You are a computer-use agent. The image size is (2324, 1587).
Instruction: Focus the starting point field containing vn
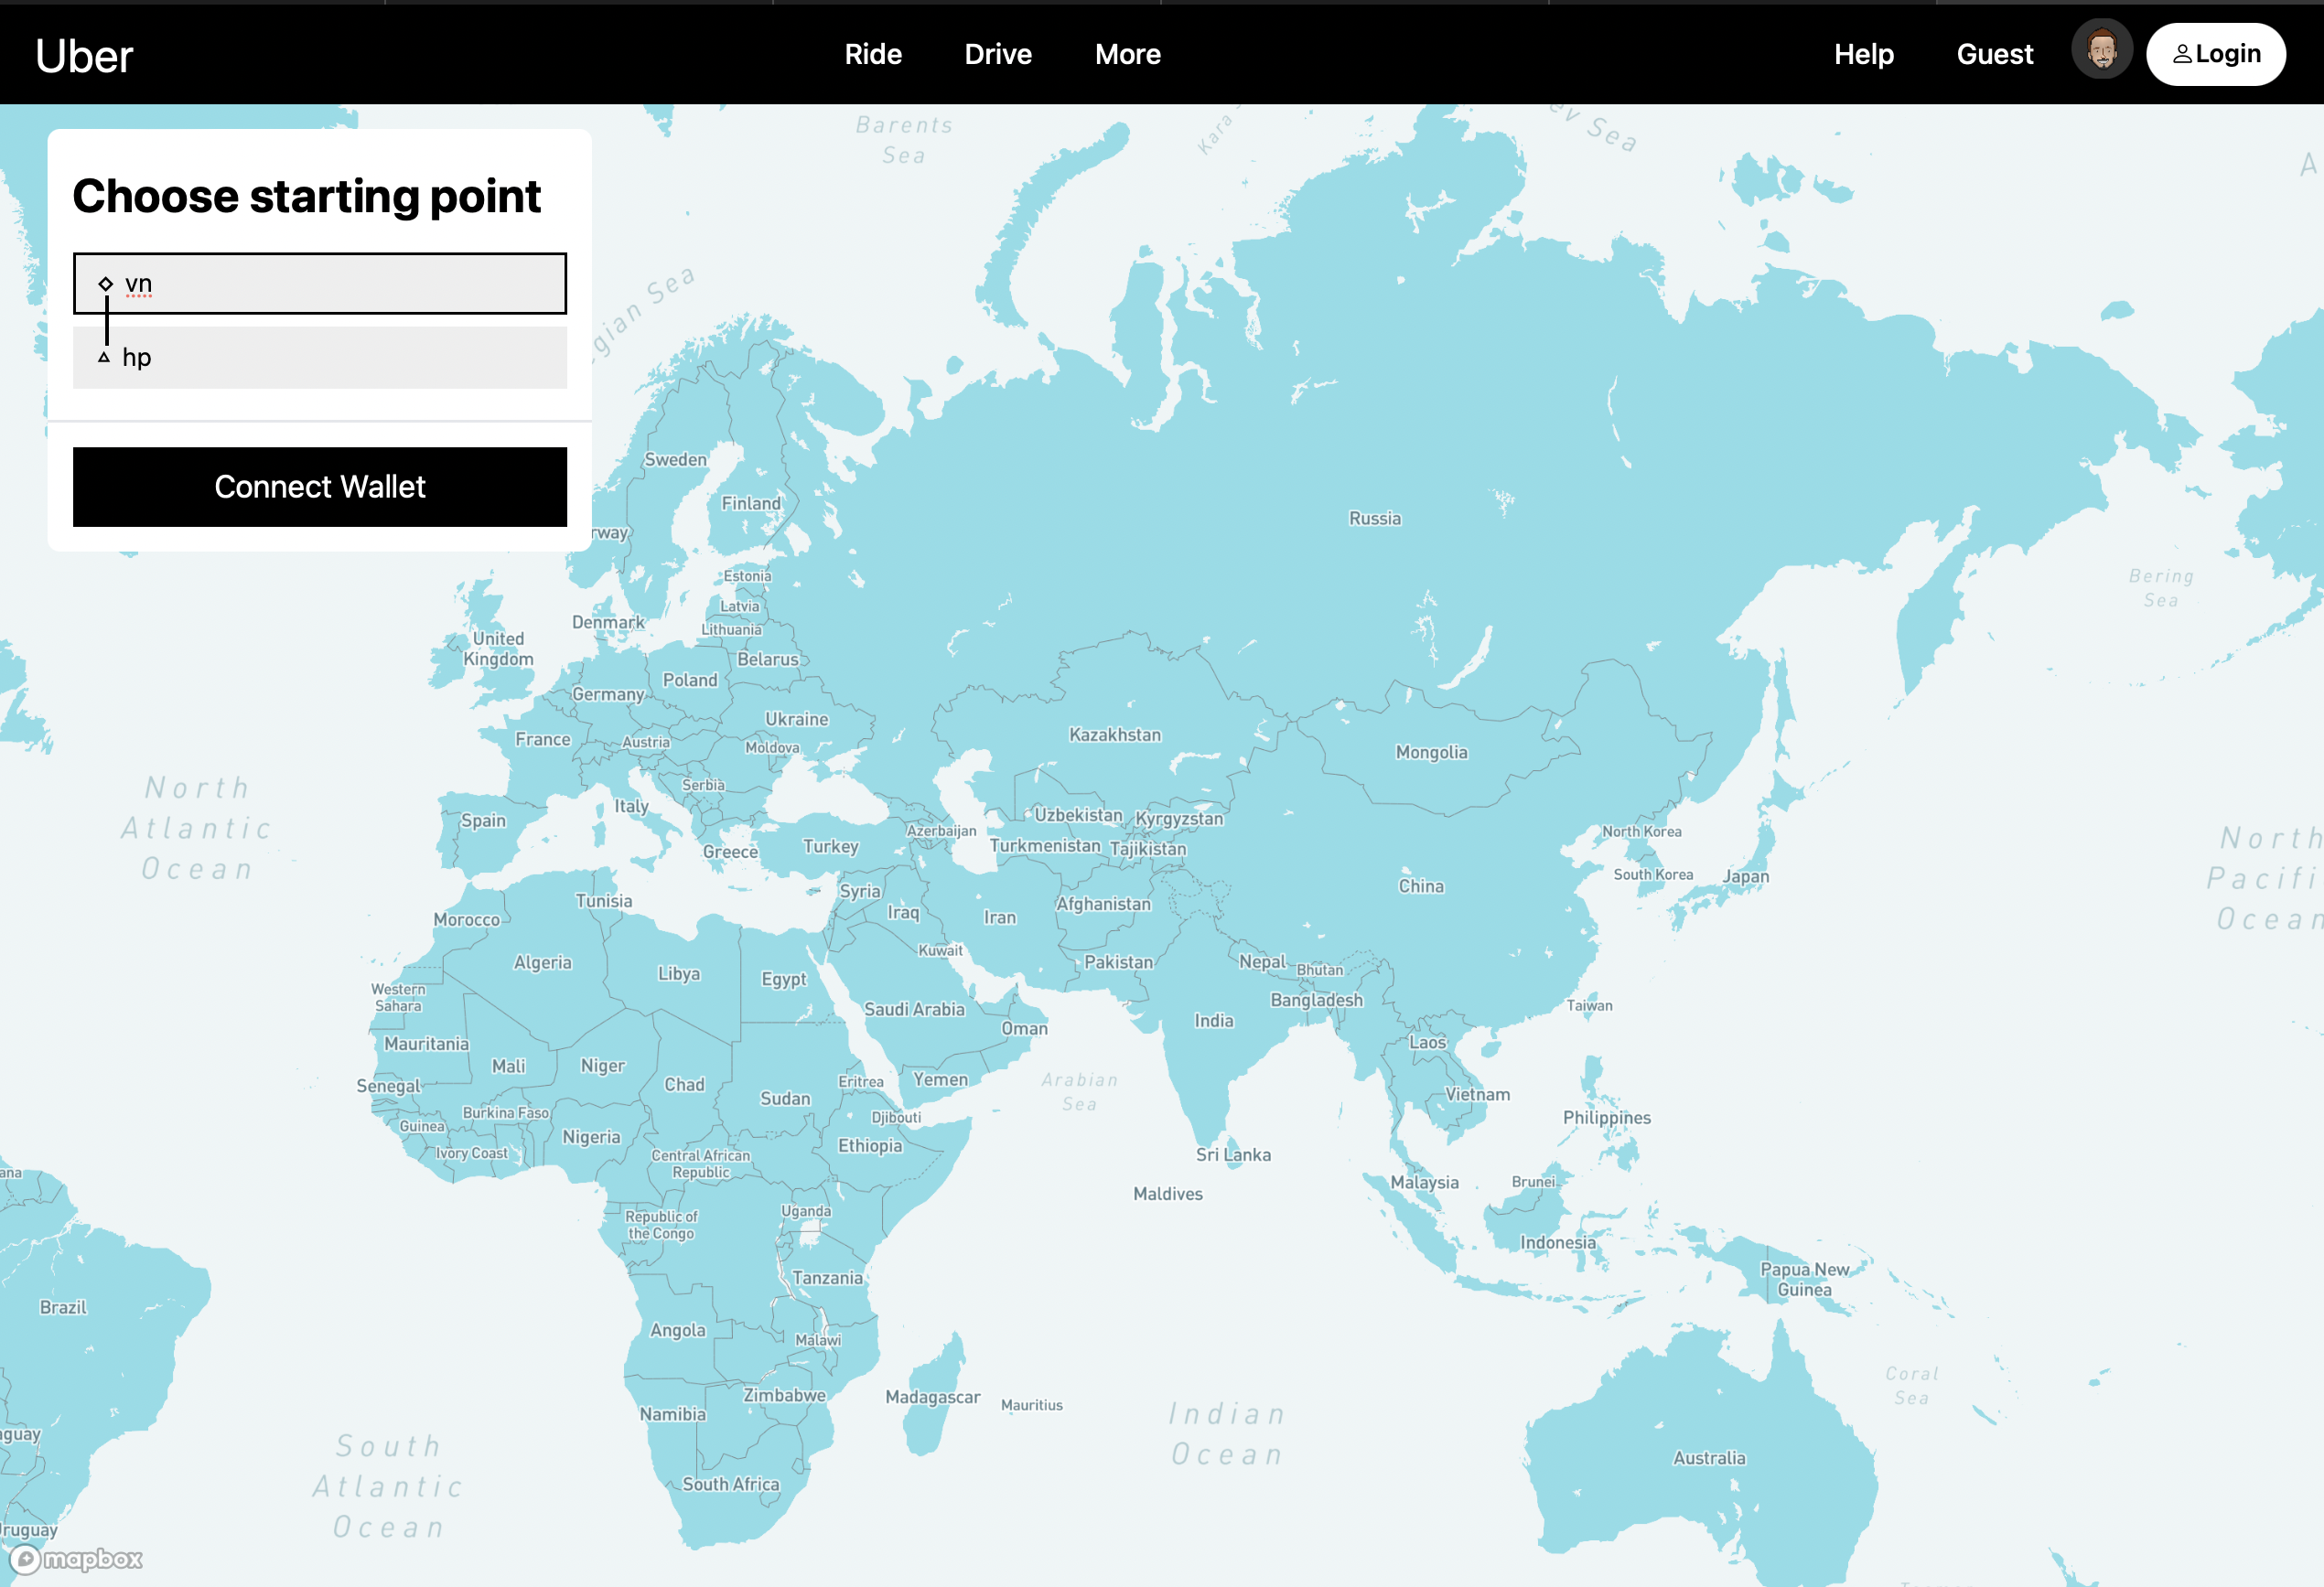[x=320, y=284]
